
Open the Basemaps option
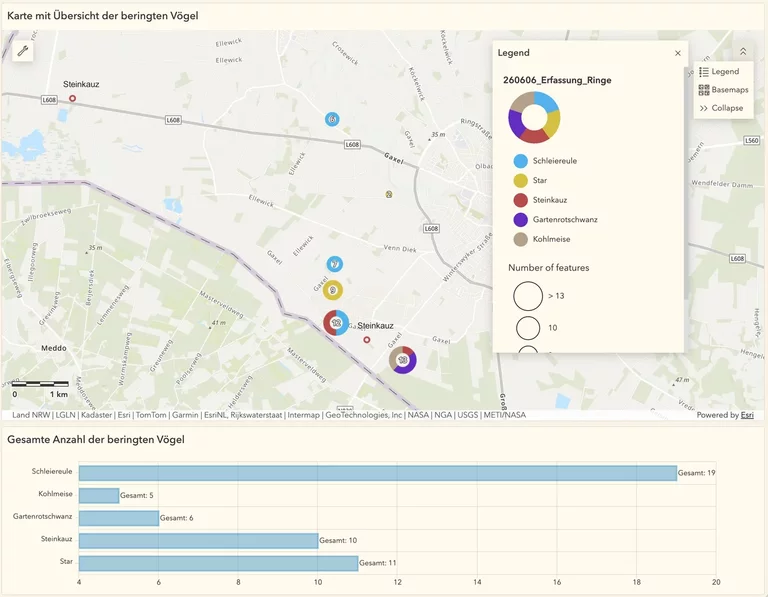point(723,90)
